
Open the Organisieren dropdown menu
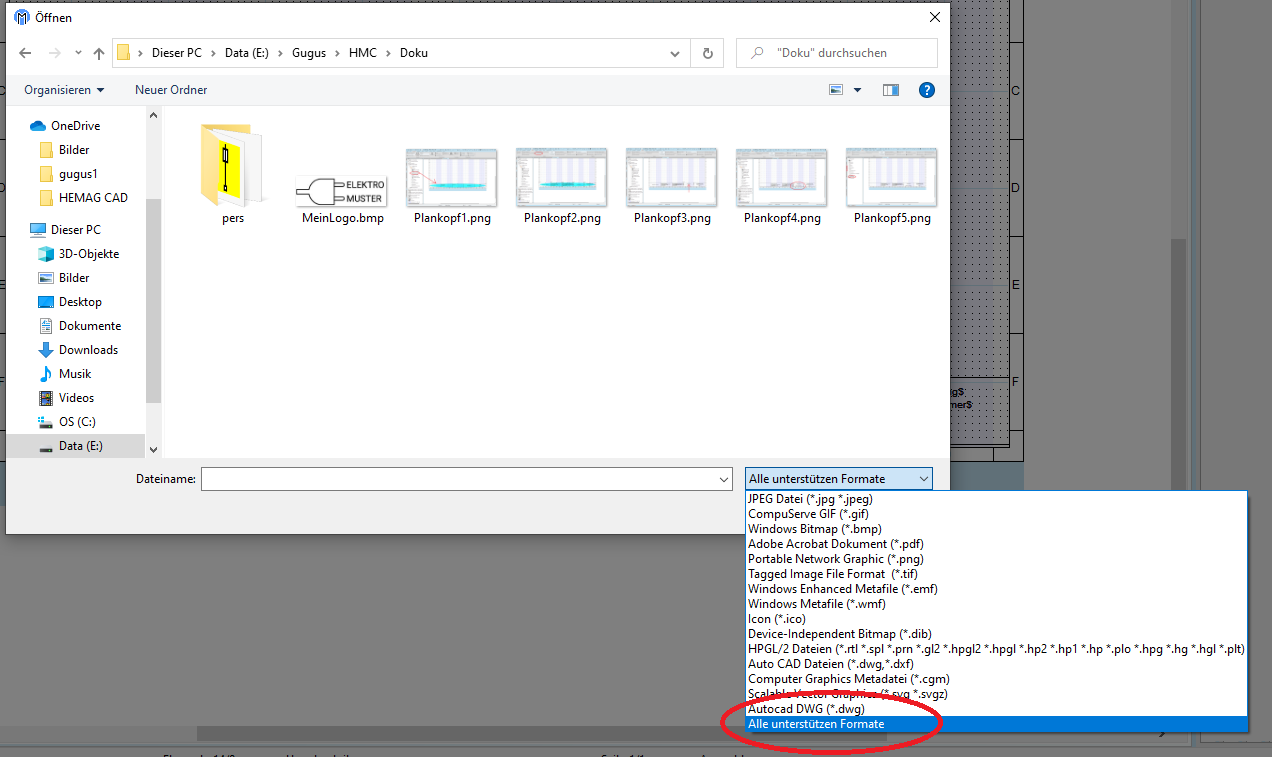pos(64,90)
